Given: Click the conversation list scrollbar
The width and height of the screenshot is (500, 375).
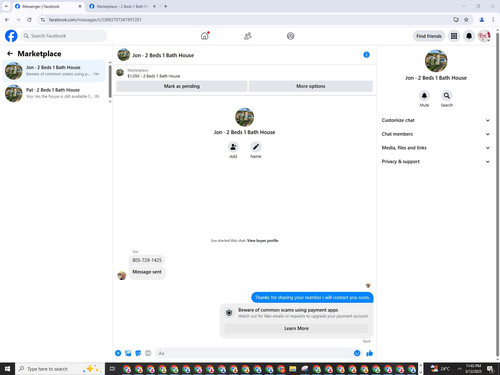Looking at the screenshot, I should point(110,82).
